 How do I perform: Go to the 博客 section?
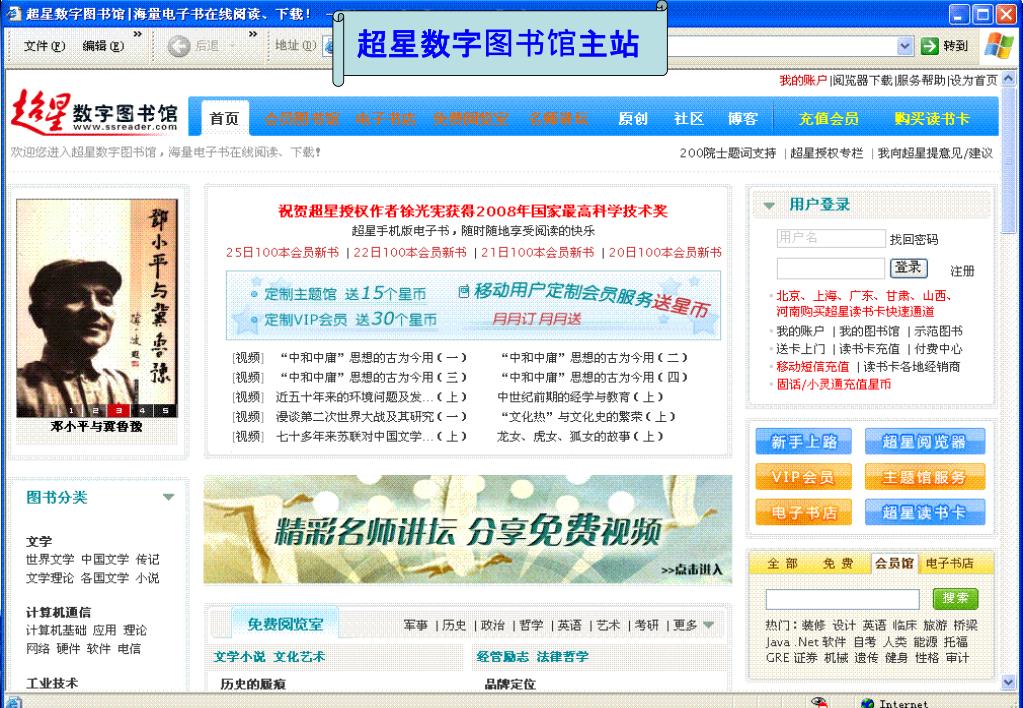743,118
